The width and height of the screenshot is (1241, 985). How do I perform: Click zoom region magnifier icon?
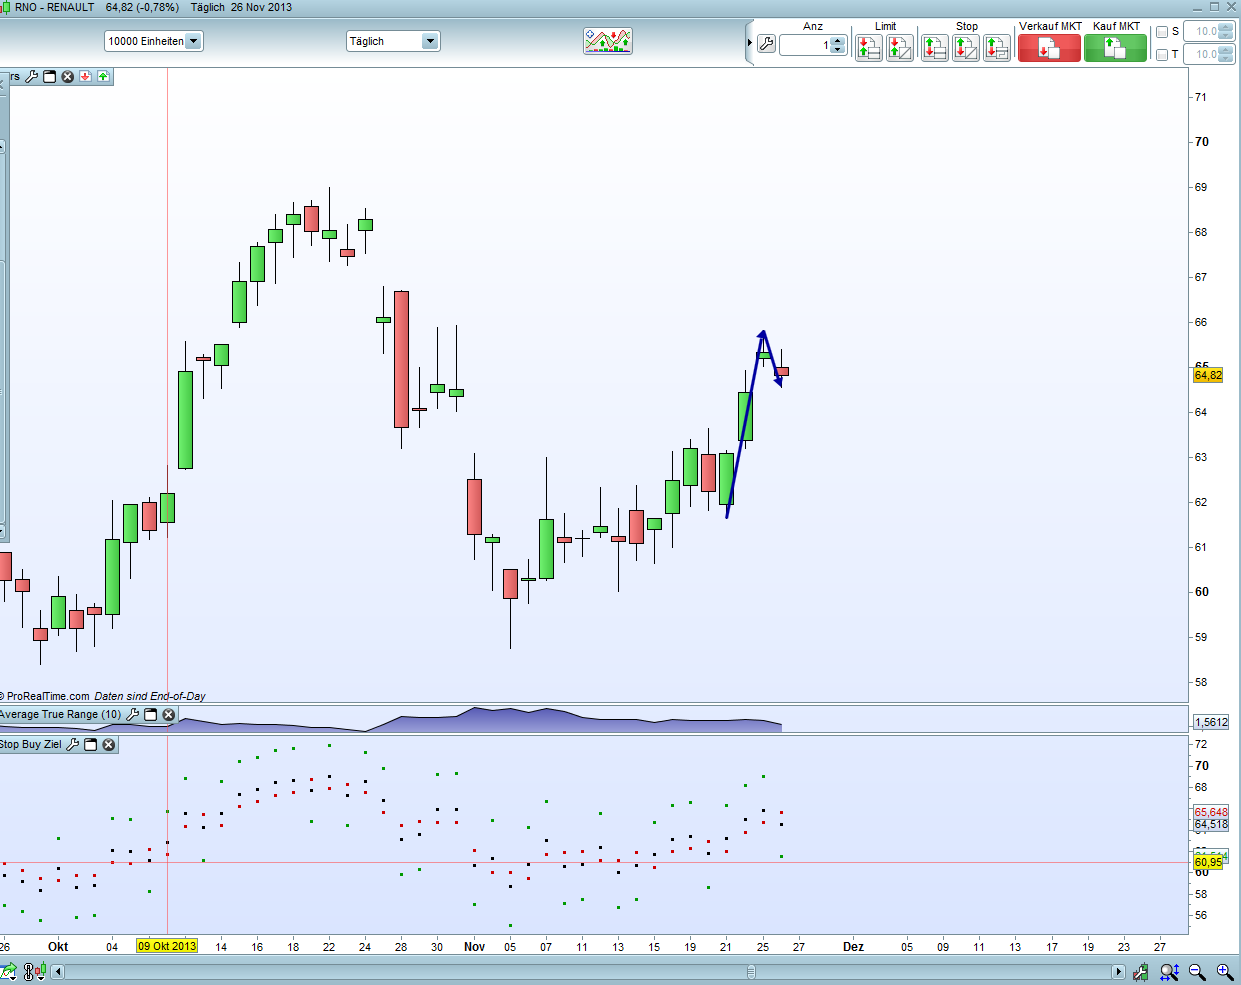[x=1169, y=971]
